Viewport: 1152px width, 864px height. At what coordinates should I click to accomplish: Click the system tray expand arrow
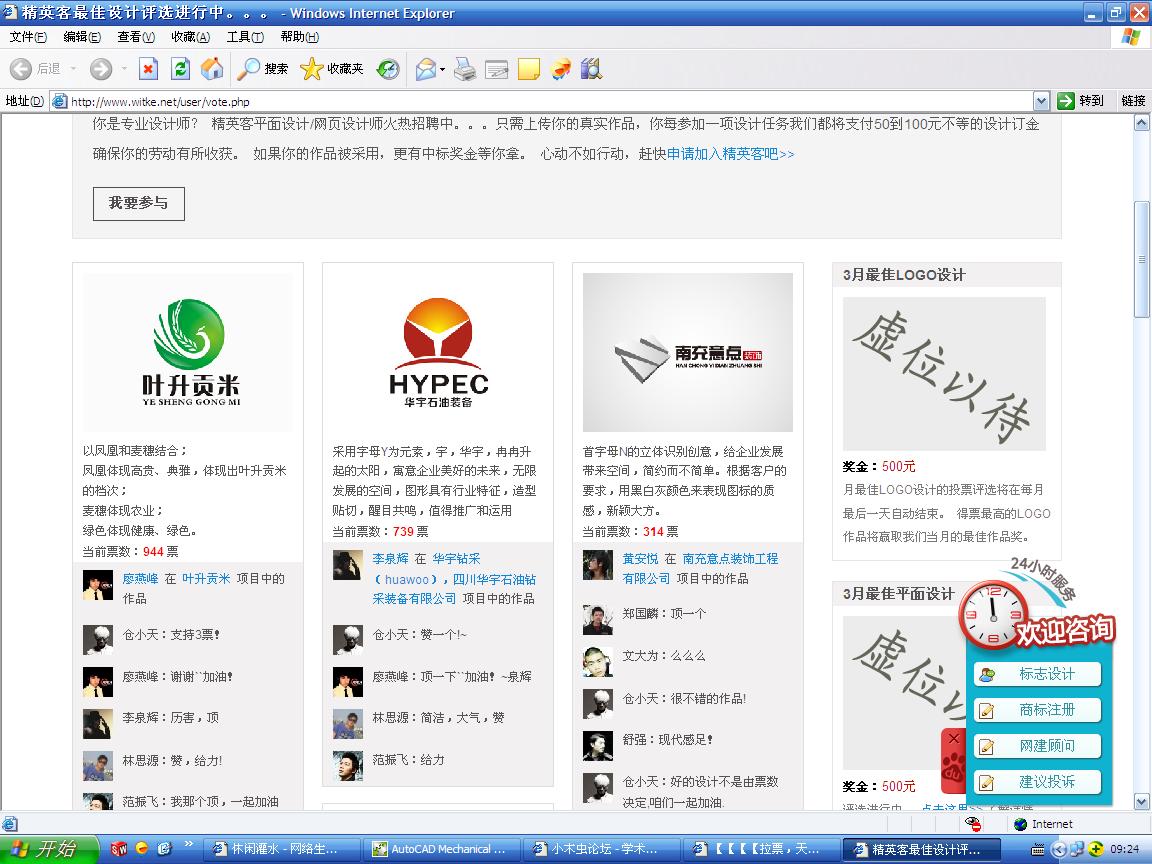tap(1058, 849)
